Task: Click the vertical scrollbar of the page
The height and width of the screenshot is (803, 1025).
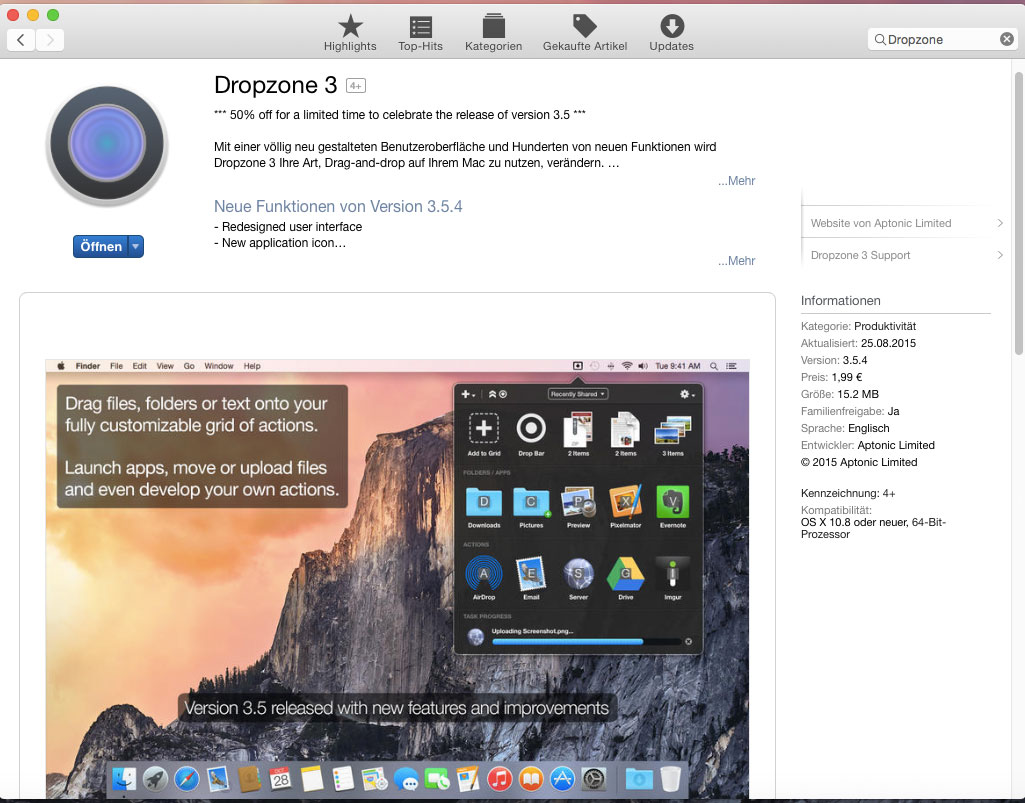Action: point(1018,213)
